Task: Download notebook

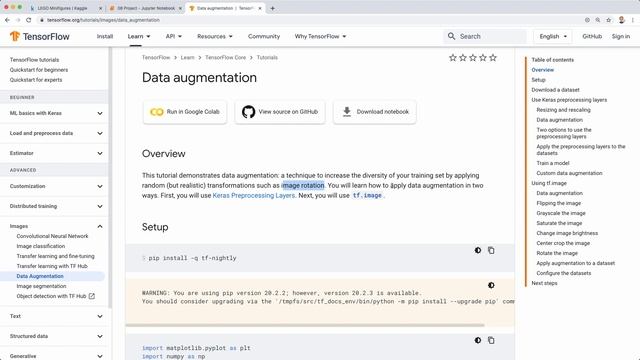Action: coord(375,112)
